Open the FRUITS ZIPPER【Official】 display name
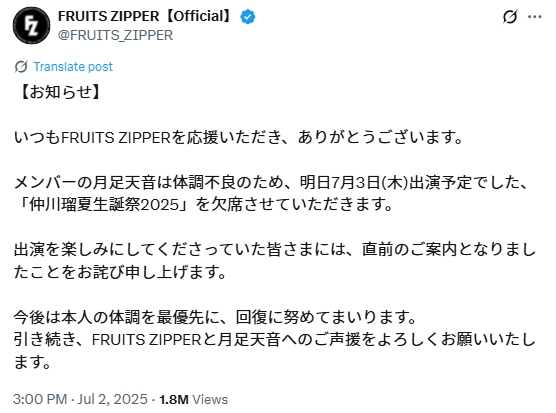556x413 pixels. 147,16
